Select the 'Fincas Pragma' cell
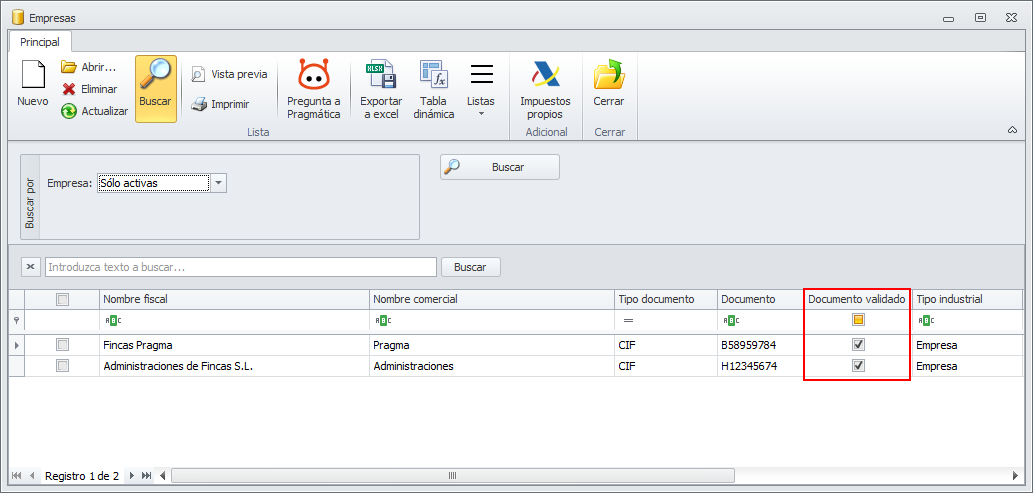The height and width of the screenshot is (493, 1033). pyautogui.click(x=234, y=345)
